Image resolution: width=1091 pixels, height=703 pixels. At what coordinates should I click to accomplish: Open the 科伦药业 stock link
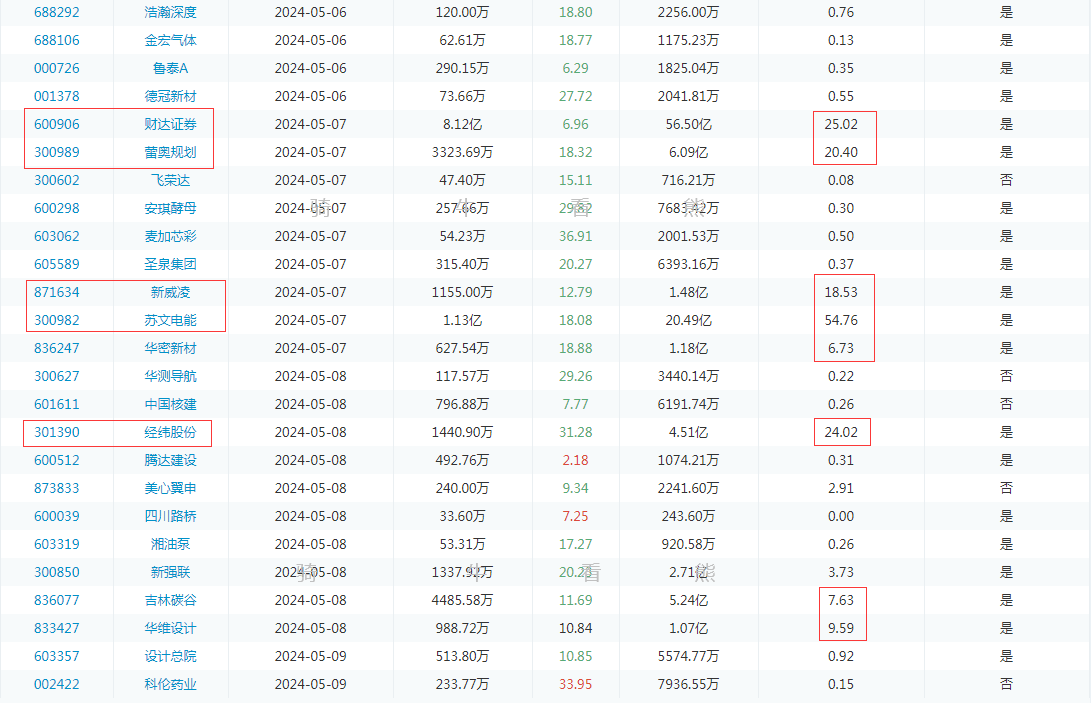(x=170, y=685)
